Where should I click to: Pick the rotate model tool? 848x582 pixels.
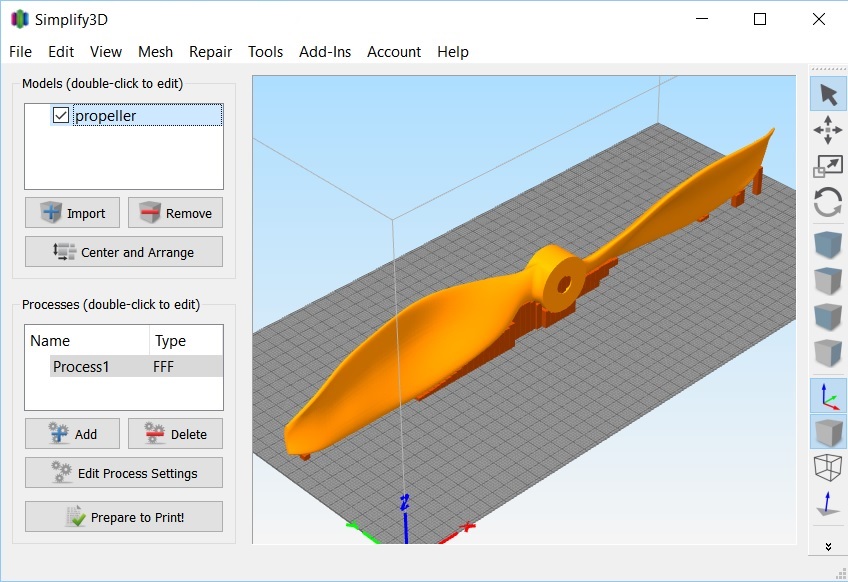(x=828, y=202)
